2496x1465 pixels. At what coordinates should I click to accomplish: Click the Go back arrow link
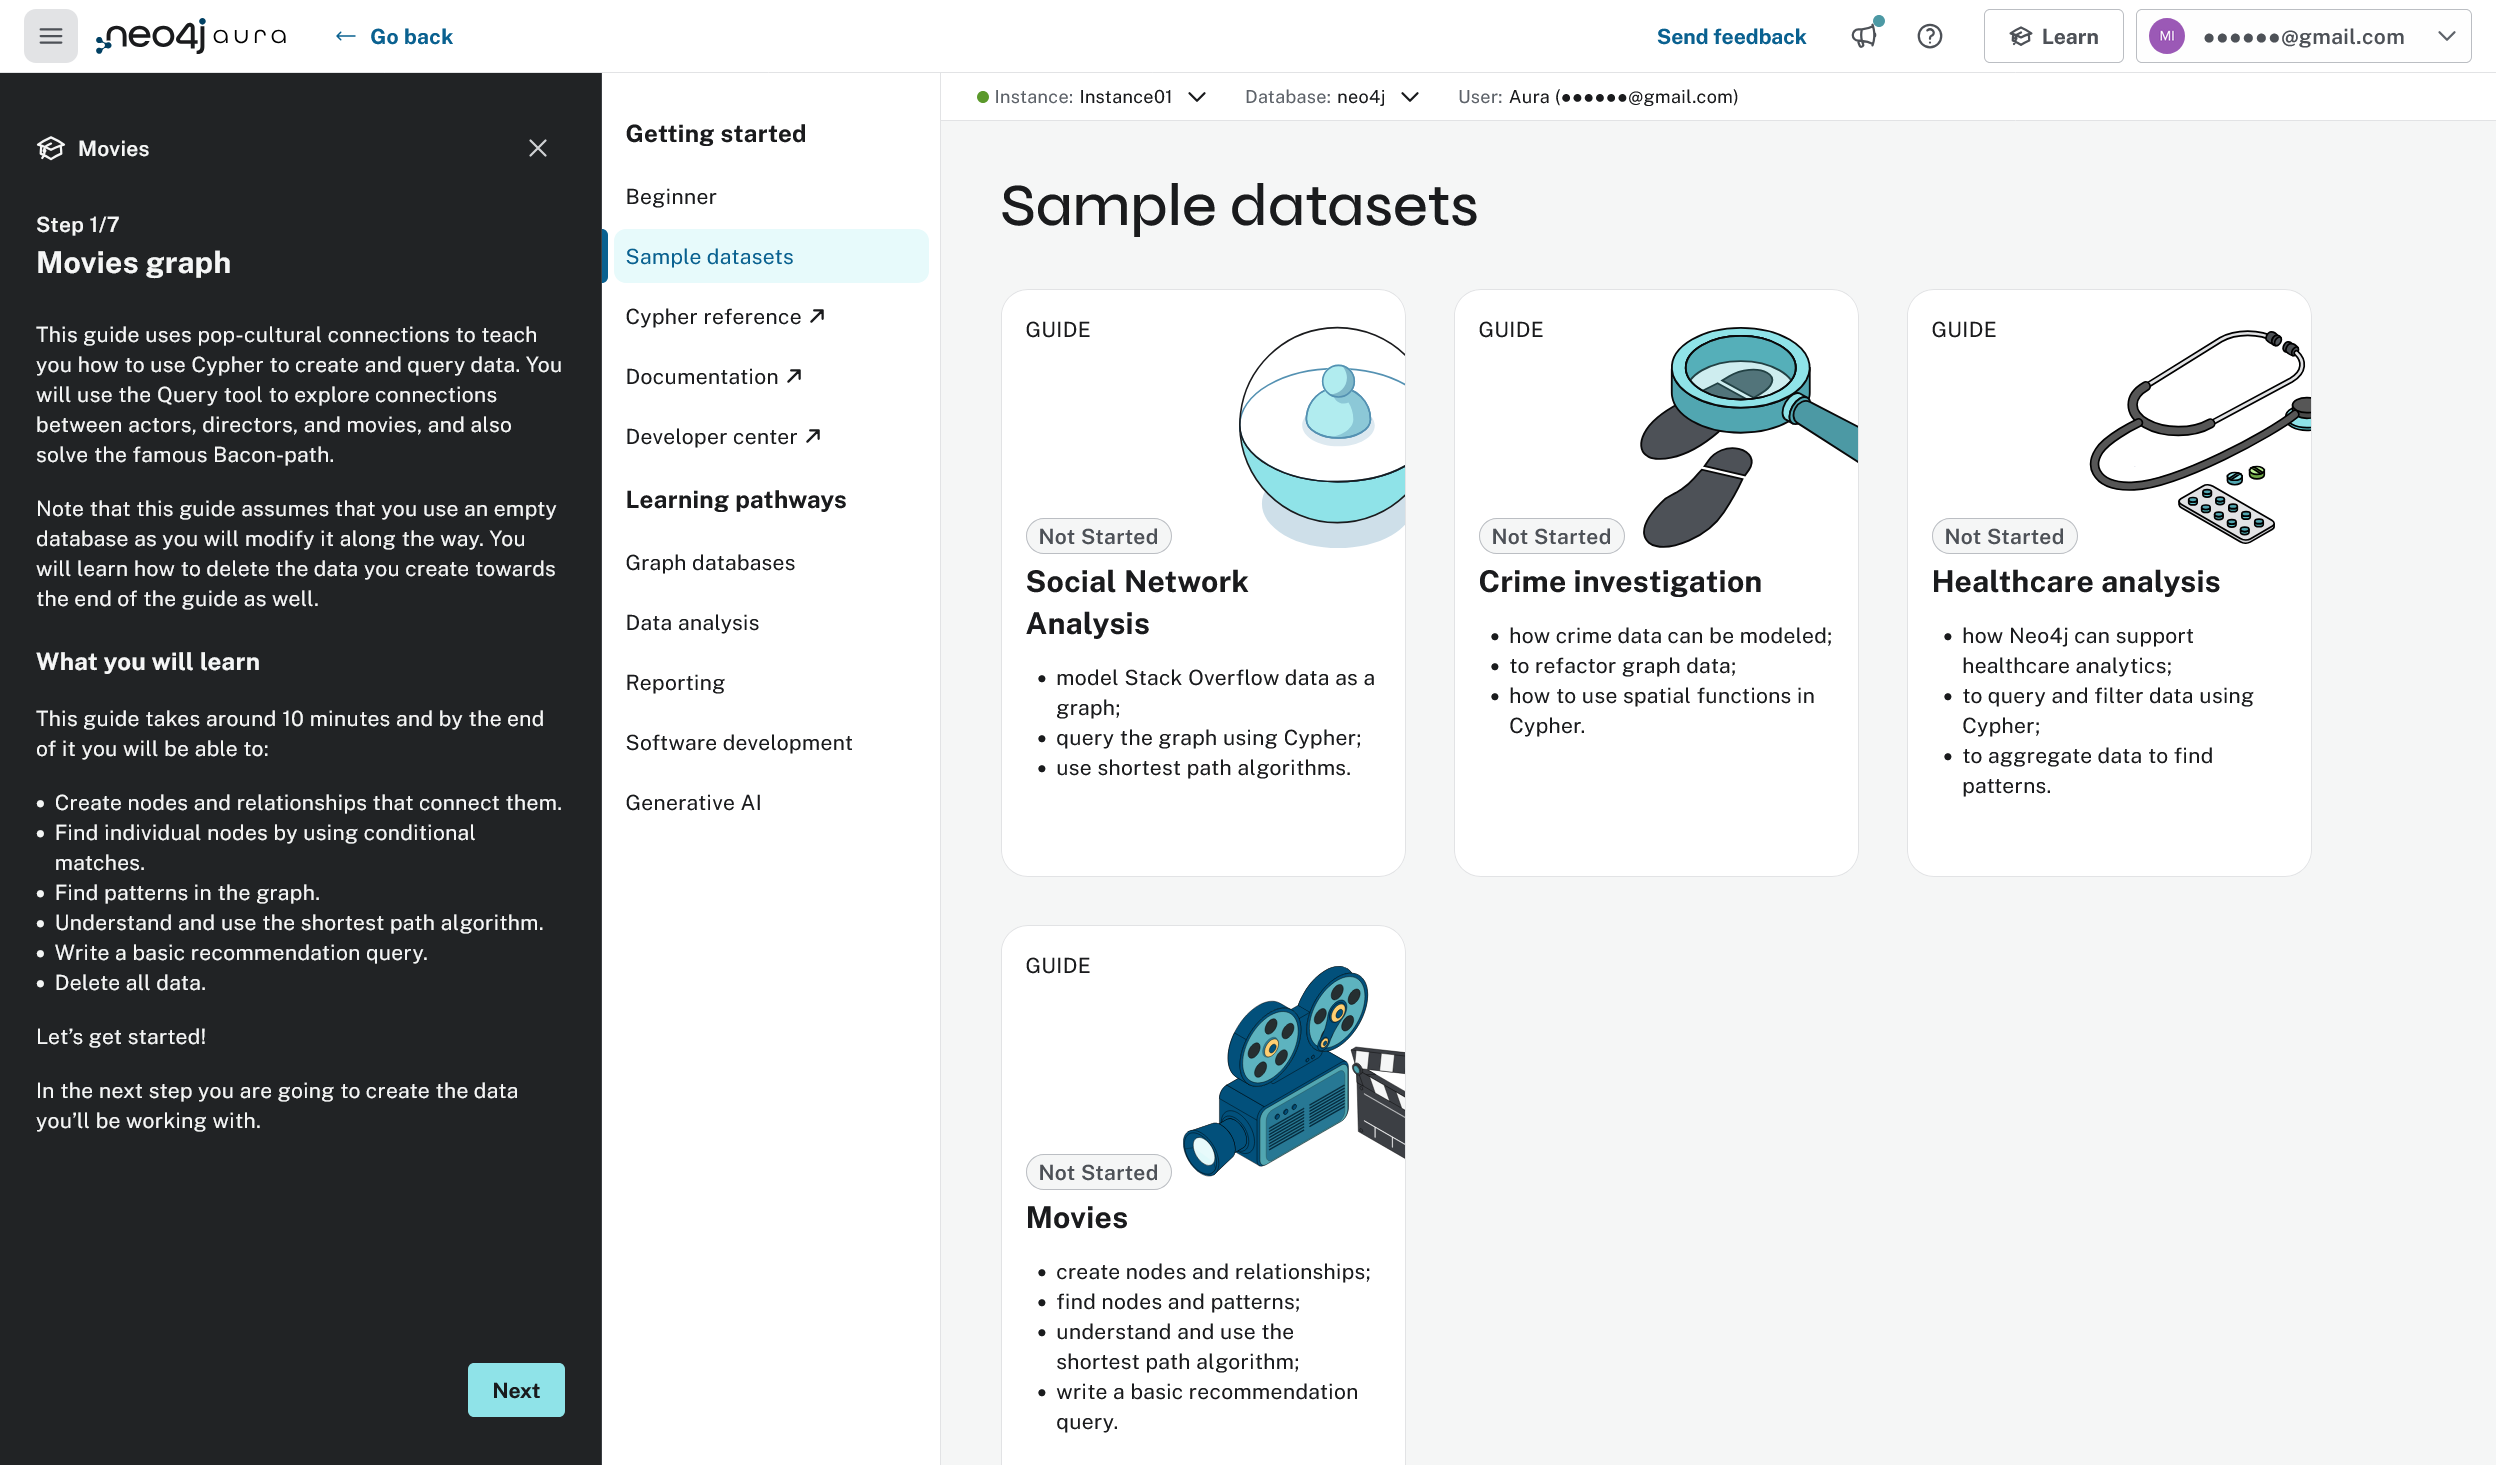[393, 37]
